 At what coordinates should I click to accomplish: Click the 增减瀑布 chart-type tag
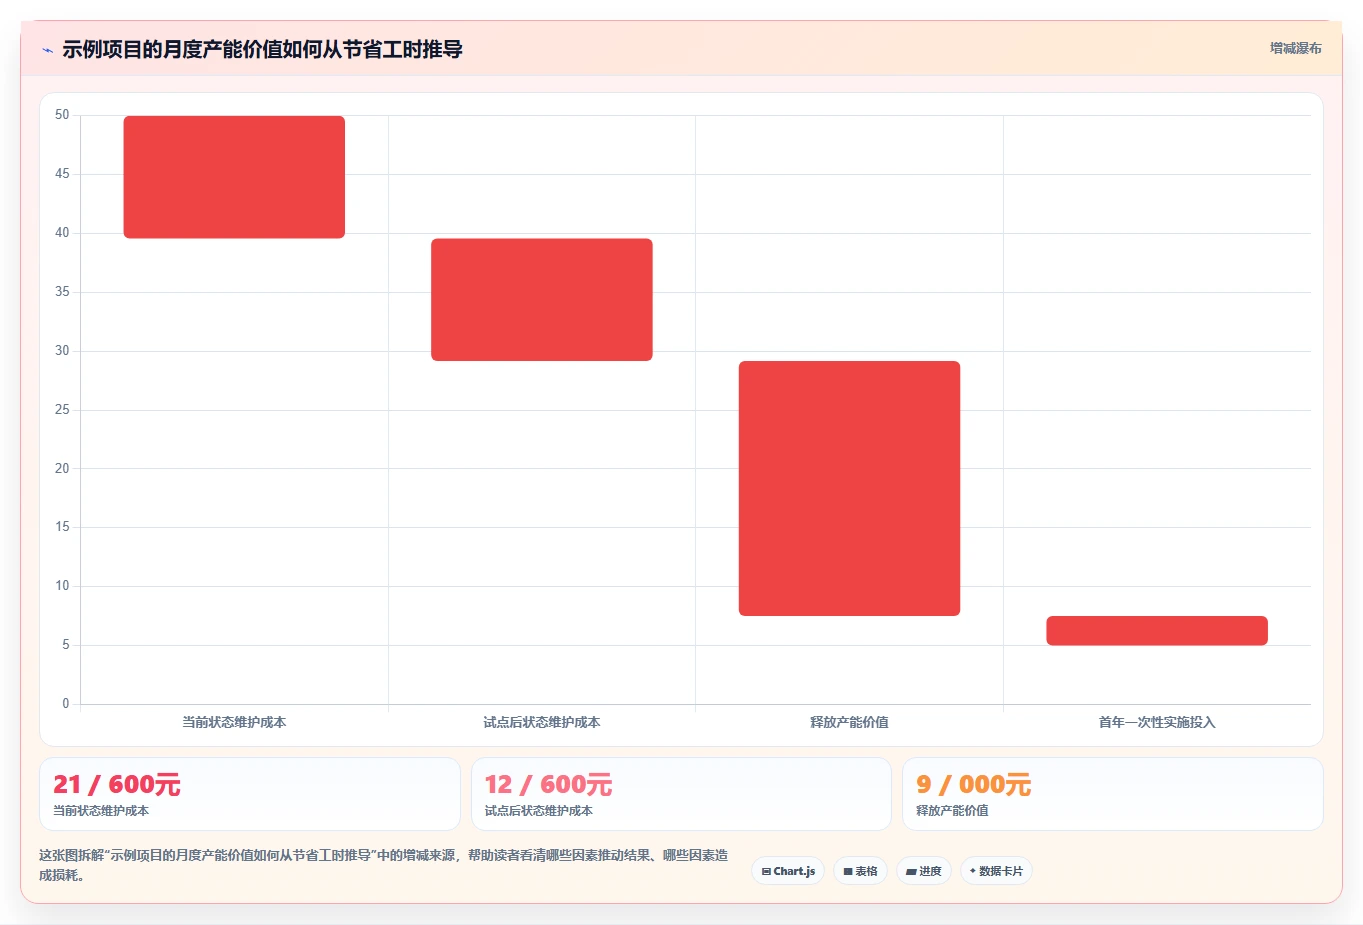pyautogui.click(x=1296, y=48)
